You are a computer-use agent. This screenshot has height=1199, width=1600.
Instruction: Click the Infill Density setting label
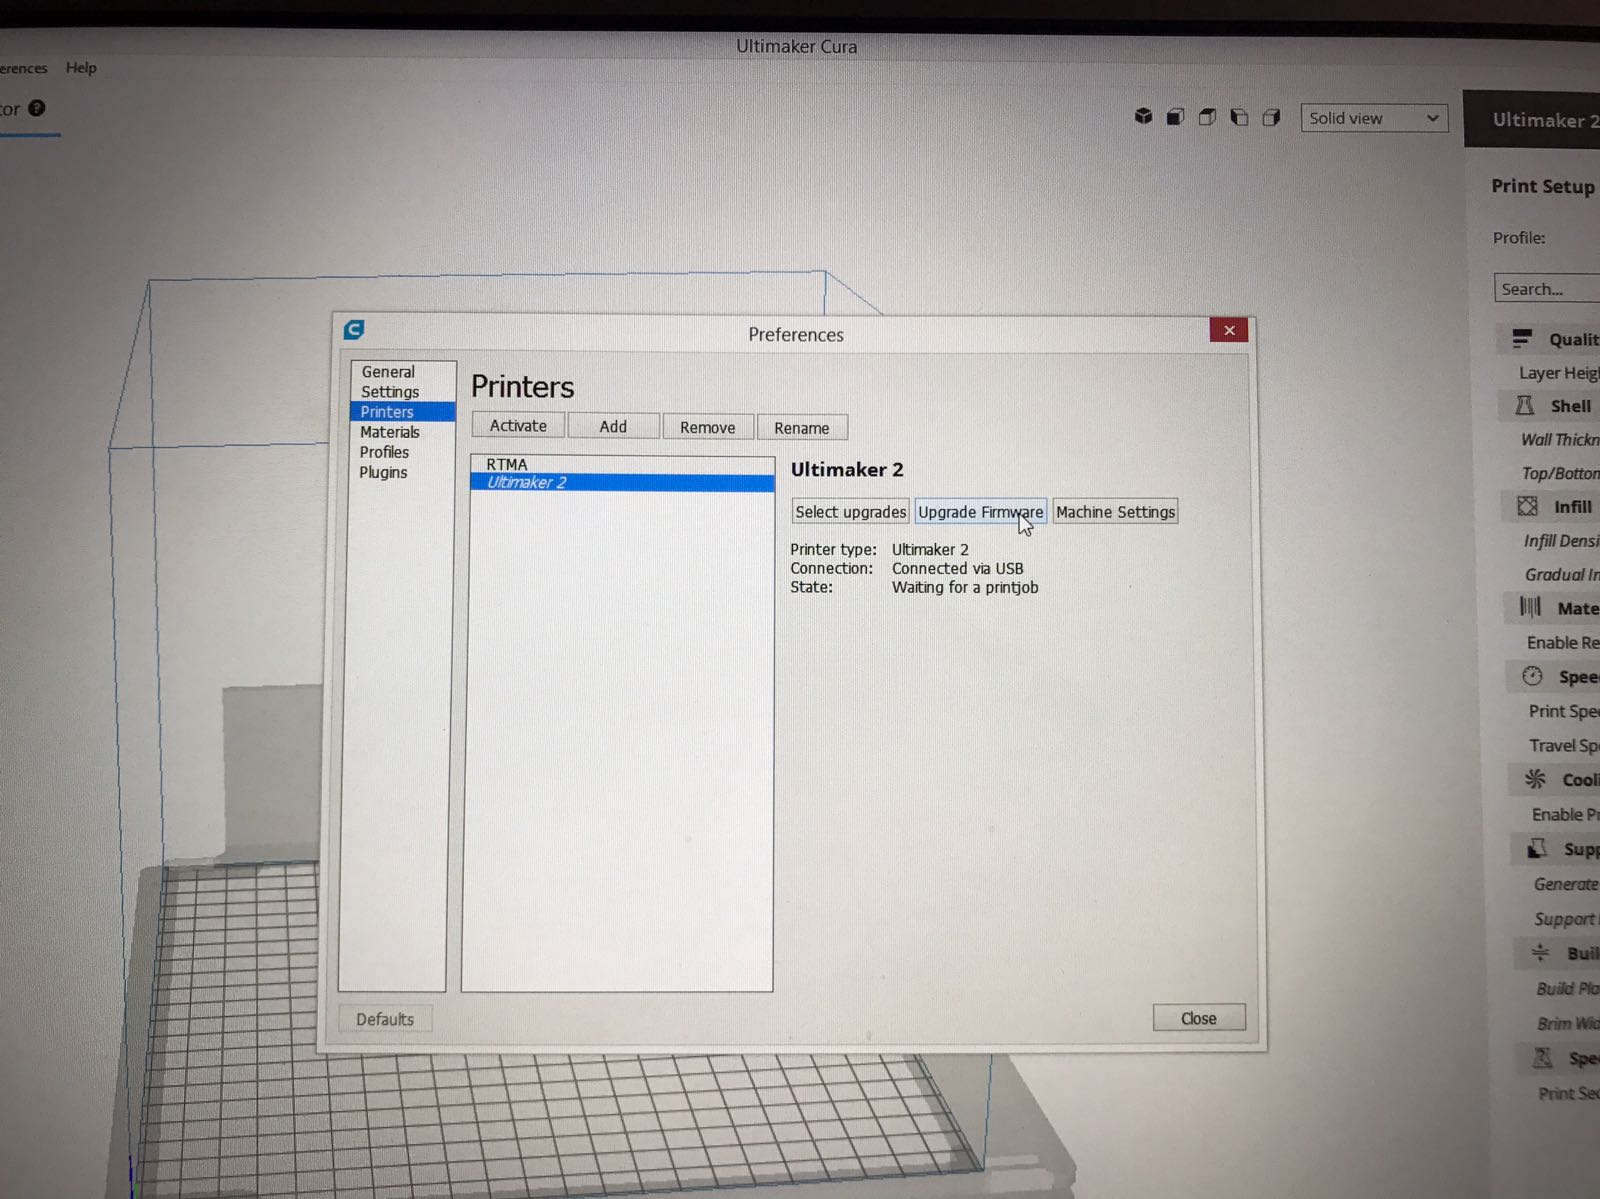[x=1562, y=541]
